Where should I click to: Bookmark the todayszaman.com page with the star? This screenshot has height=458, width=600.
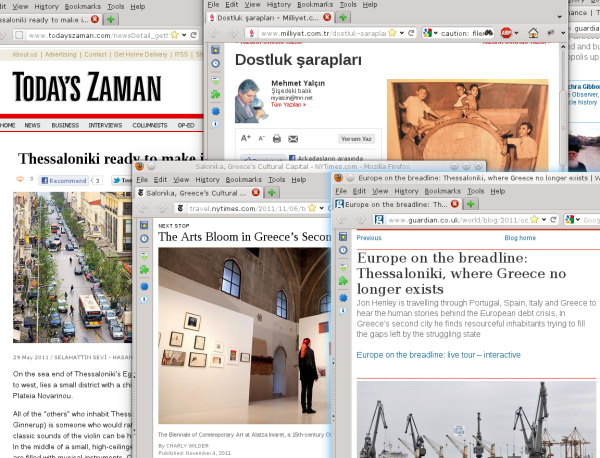coord(175,34)
